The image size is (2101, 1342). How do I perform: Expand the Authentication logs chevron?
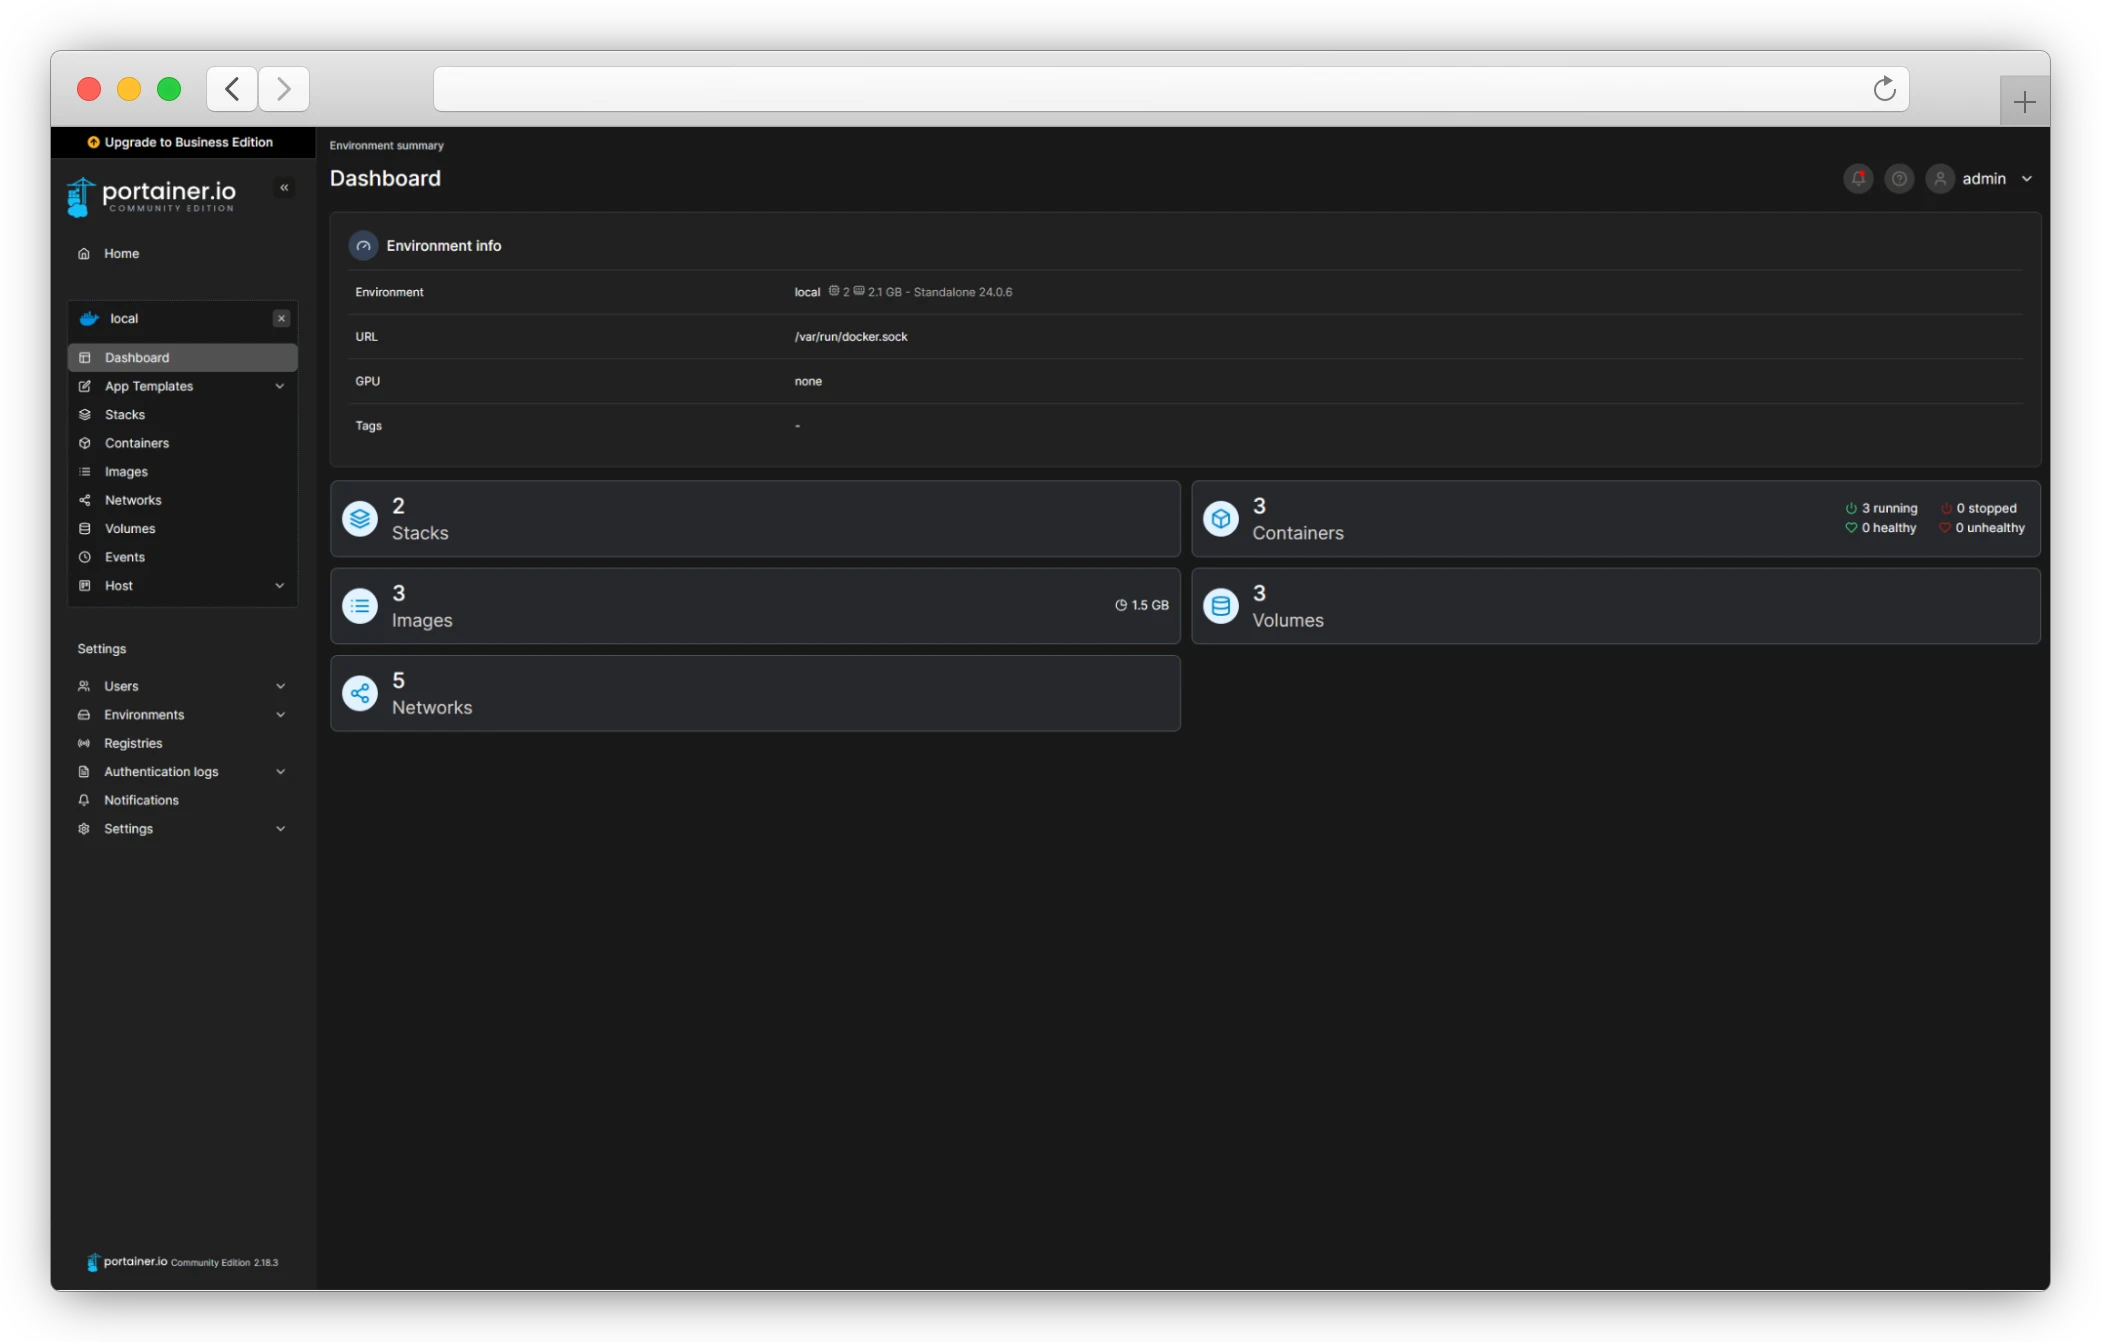point(281,772)
